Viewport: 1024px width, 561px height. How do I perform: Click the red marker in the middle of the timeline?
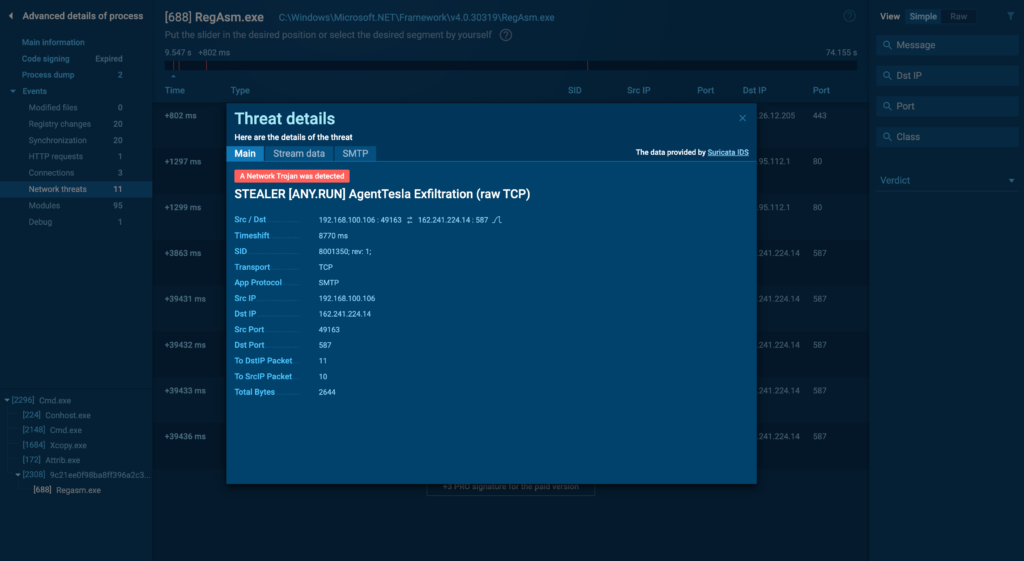(x=587, y=66)
